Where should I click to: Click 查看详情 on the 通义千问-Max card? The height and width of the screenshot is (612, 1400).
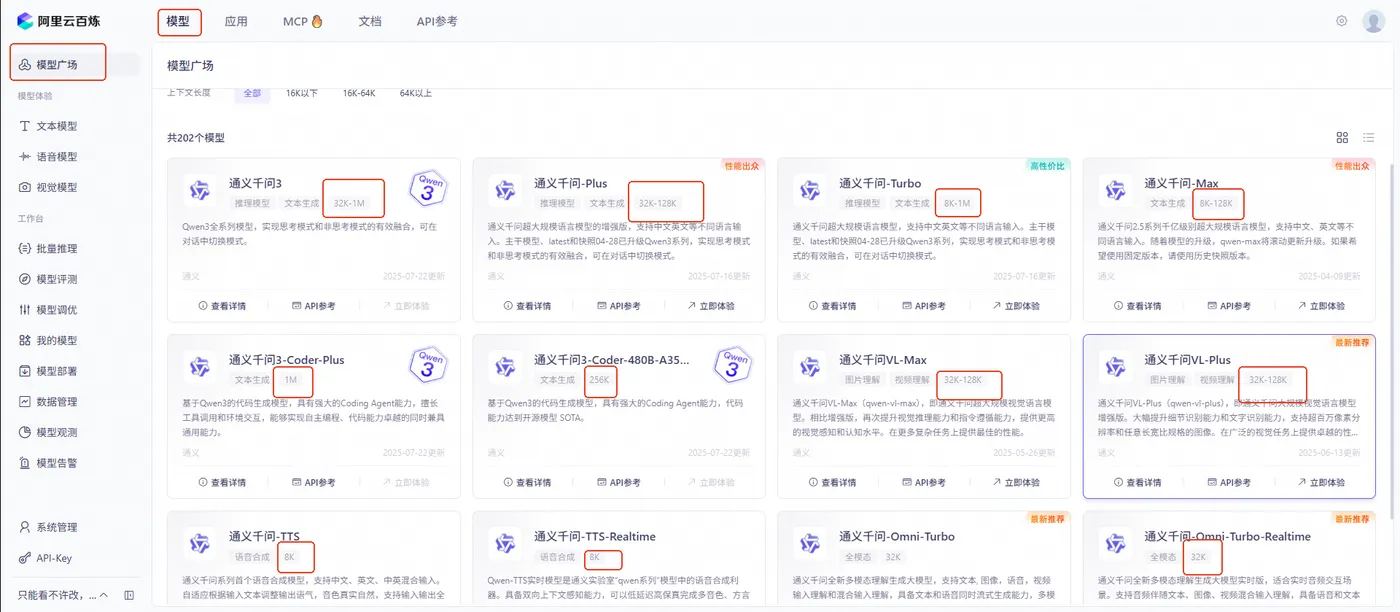tap(1137, 306)
